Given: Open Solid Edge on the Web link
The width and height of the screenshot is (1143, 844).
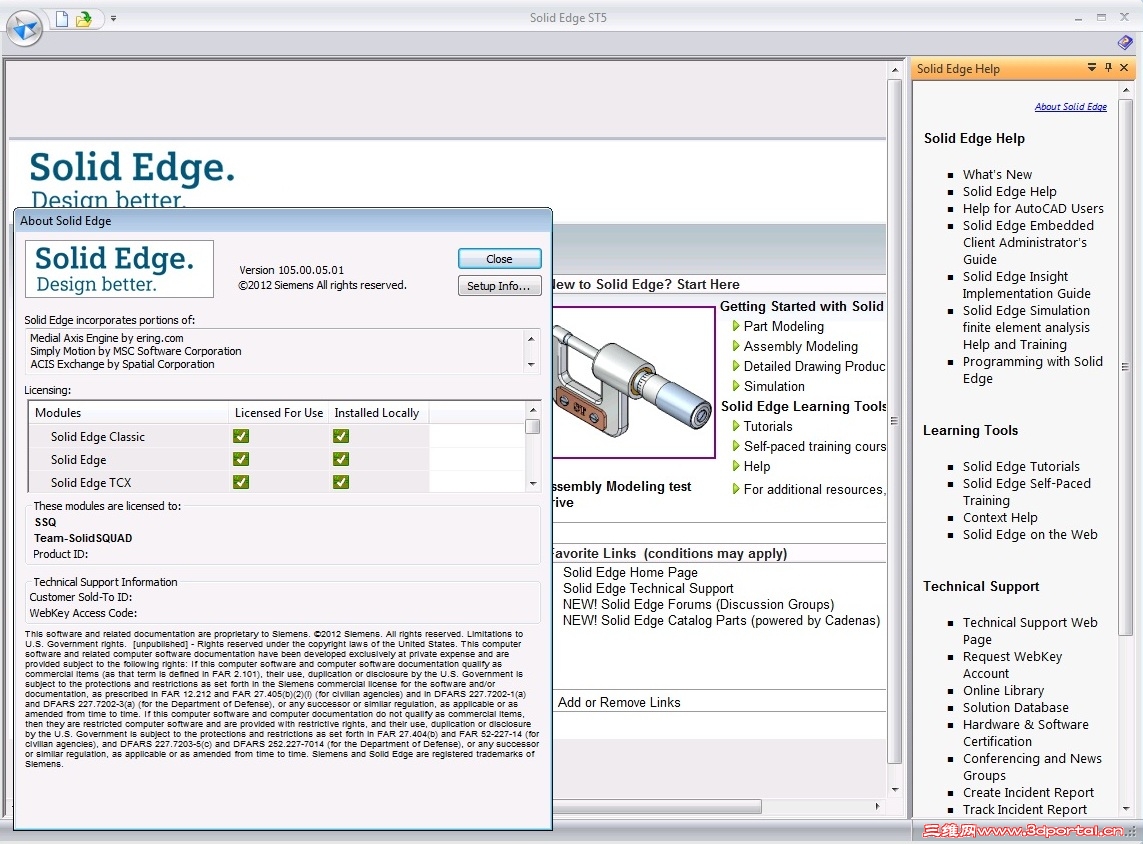Looking at the screenshot, I should point(1030,534).
